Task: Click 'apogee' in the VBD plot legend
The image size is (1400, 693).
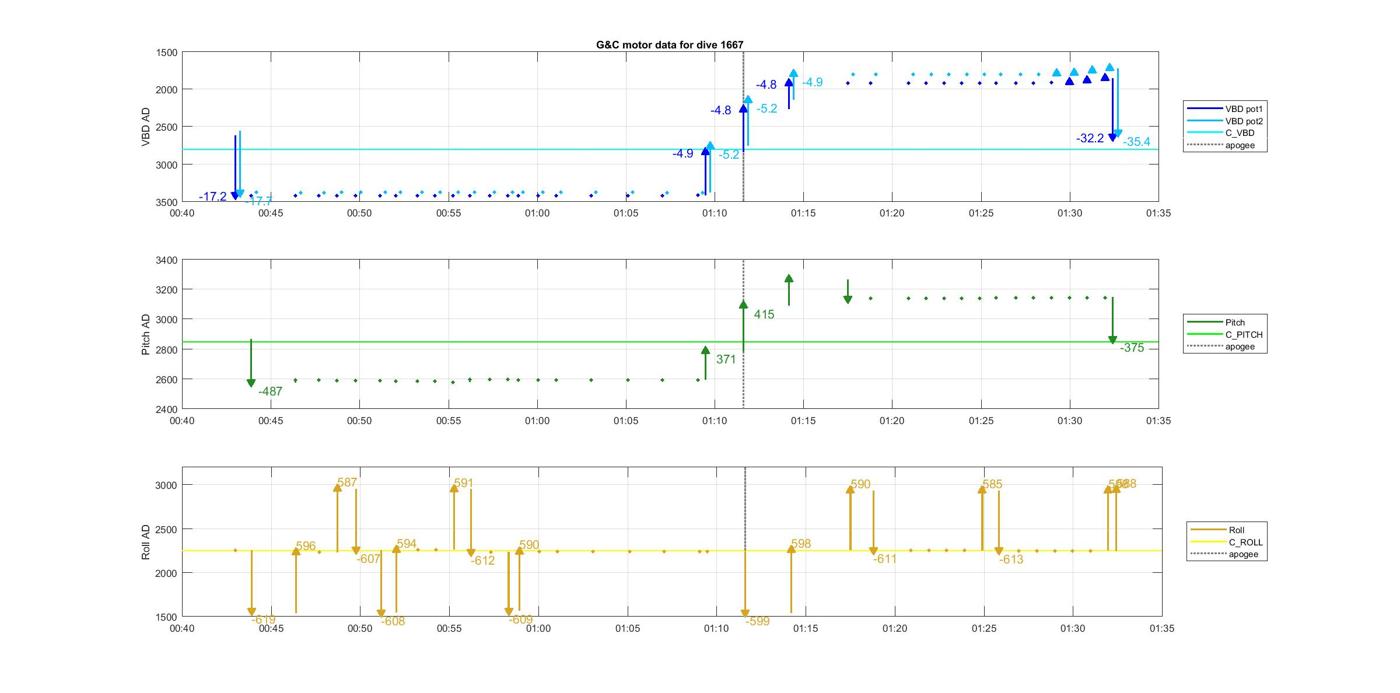Action: click(1240, 145)
